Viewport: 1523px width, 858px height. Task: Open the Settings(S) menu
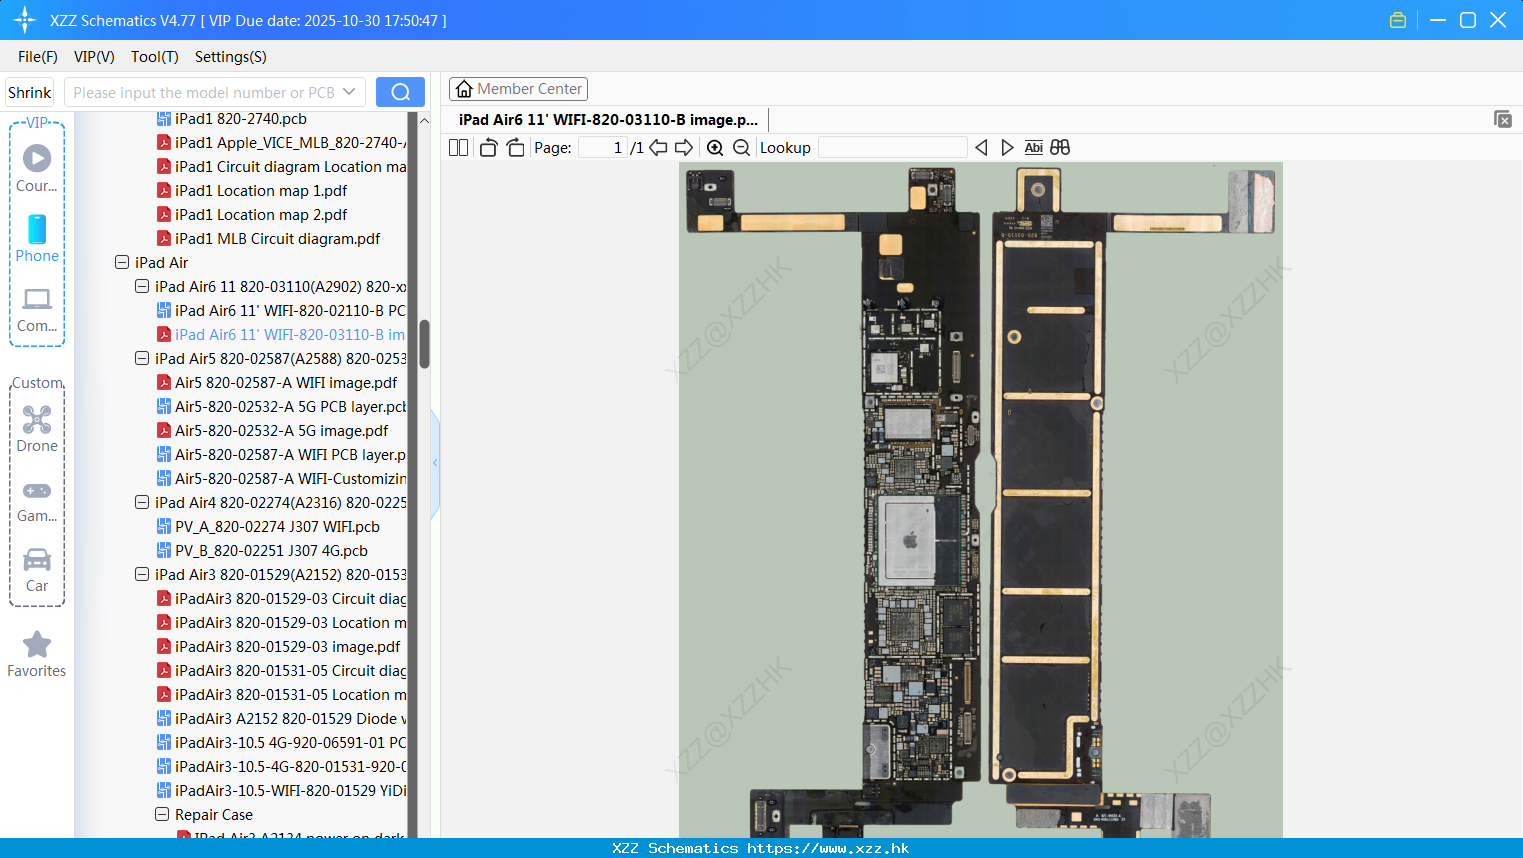coord(231,57)
